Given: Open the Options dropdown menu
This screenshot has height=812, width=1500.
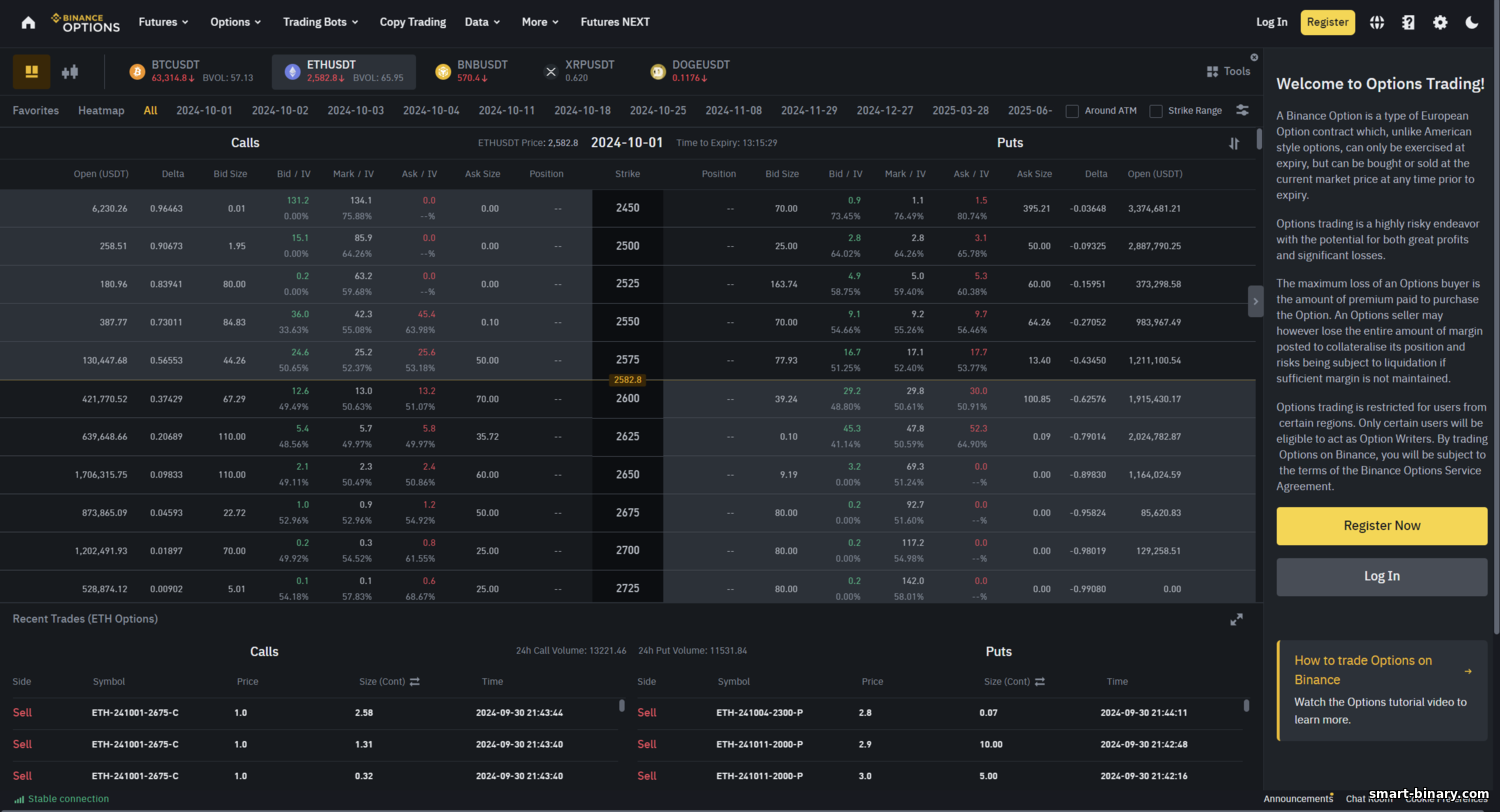Looking at the screenshot, I should (x=236, y=22).
